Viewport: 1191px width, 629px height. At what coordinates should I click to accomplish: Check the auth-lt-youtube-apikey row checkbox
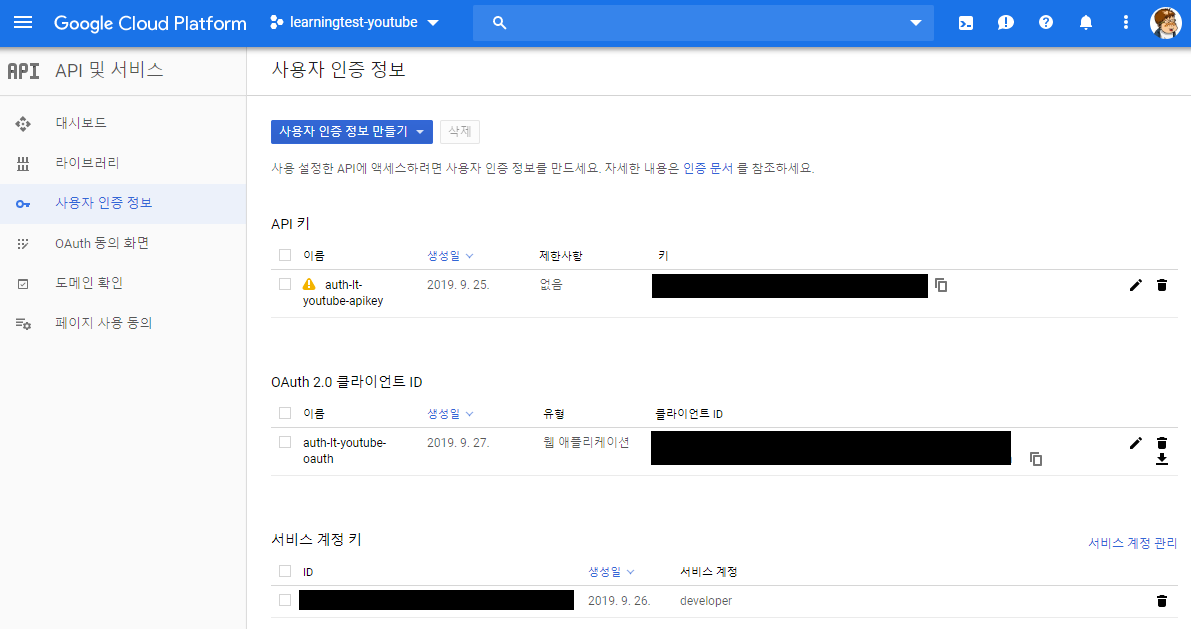pyautogui.click(x=285, y=284)
